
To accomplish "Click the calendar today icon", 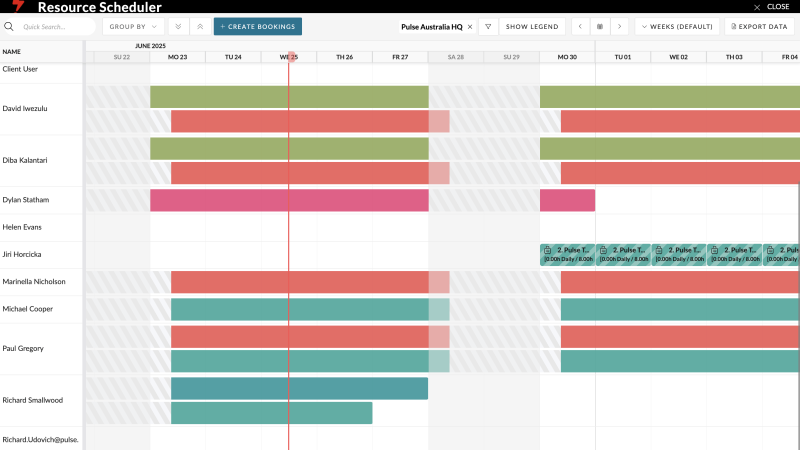I will click(x=599, y=27).
